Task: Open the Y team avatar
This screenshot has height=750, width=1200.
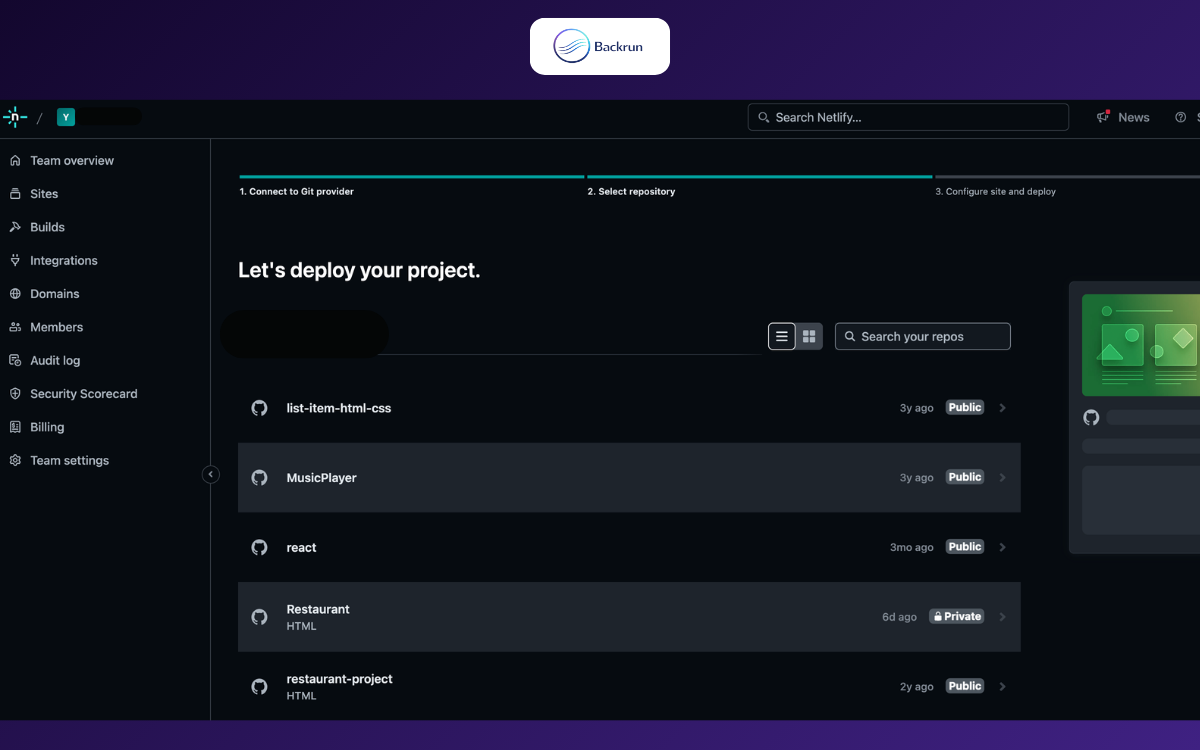Action: click(66, 117)
